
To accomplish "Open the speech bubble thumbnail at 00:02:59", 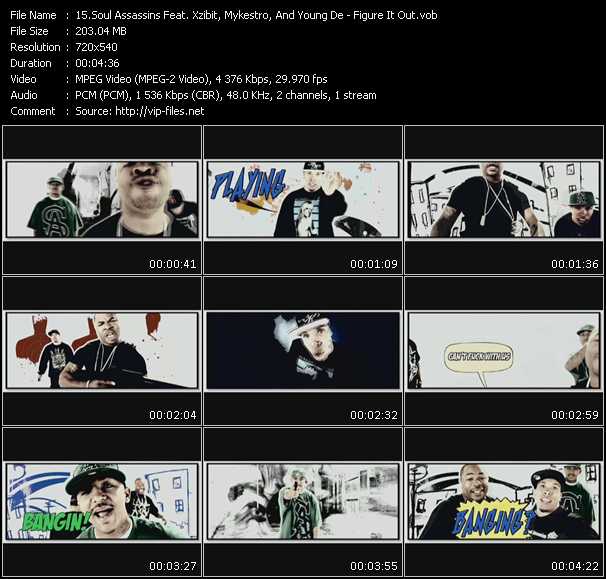I will click(x=504, y=351).
